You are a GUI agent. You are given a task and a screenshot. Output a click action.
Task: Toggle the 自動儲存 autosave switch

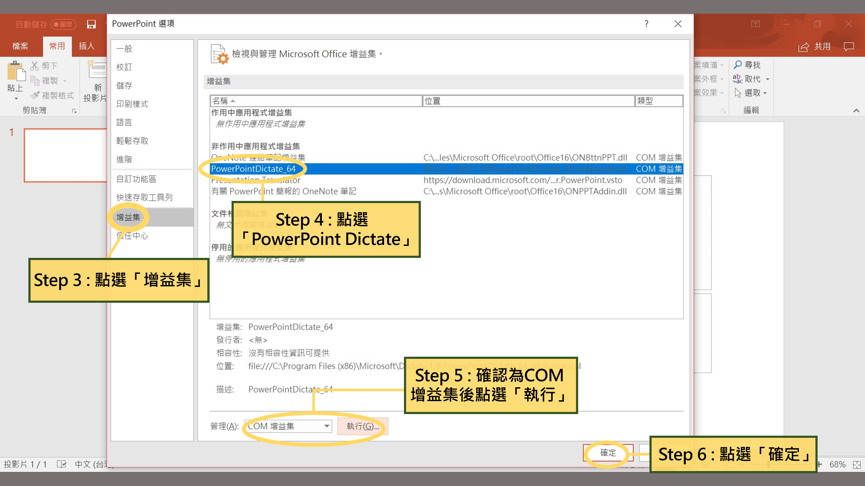click(x=62, y=24)
